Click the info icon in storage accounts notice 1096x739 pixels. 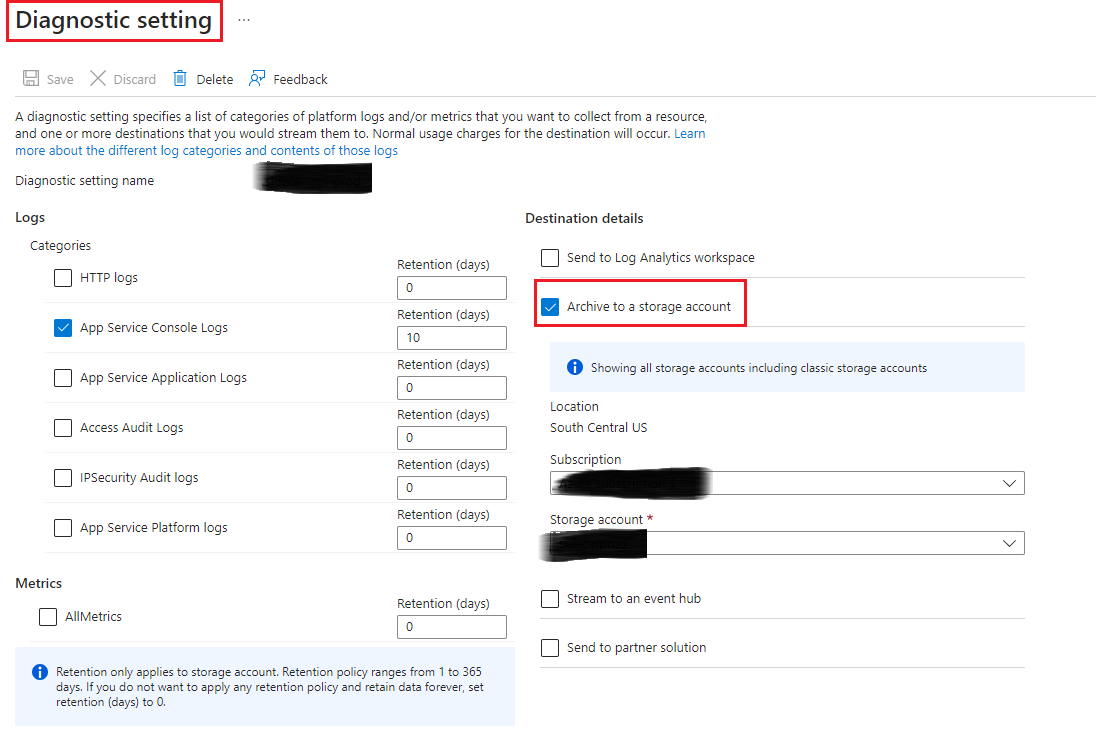coord(574,368)
